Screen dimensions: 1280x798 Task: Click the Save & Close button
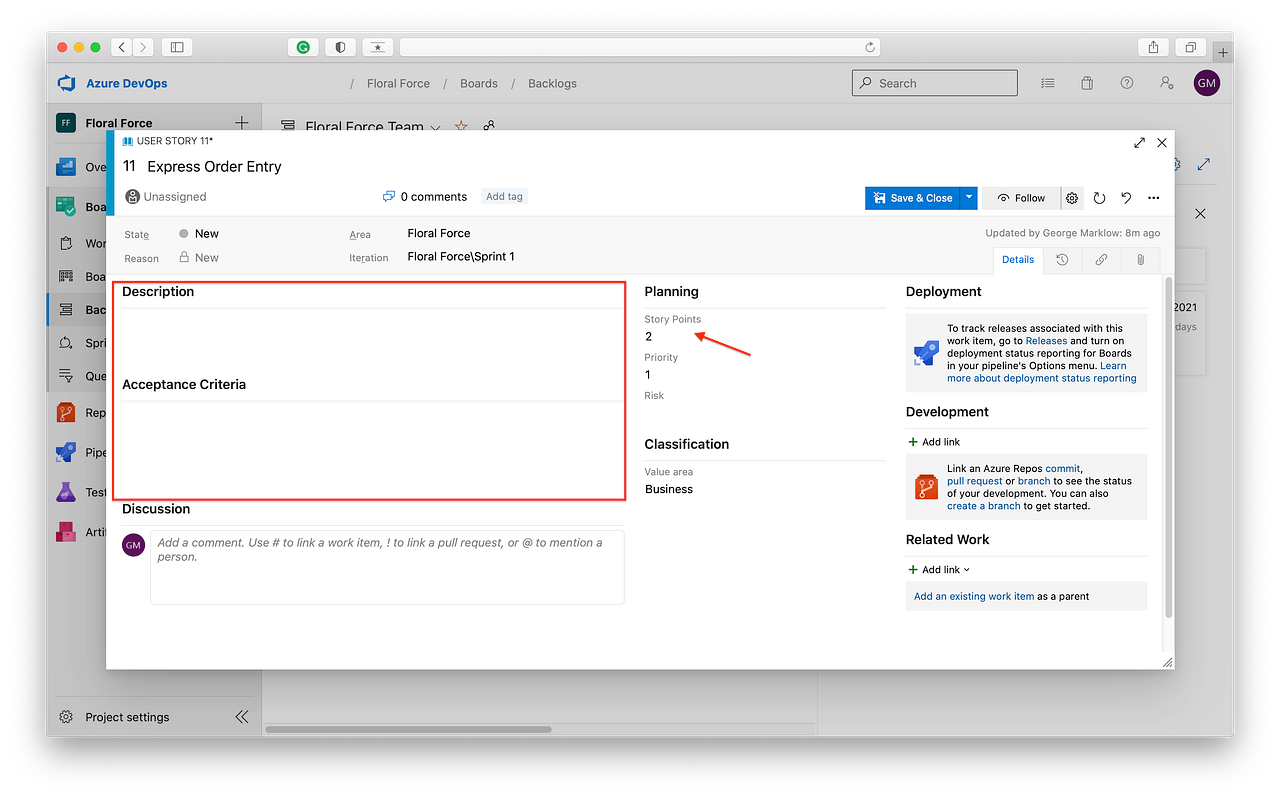pyautogui.click(x=913, y=198)
